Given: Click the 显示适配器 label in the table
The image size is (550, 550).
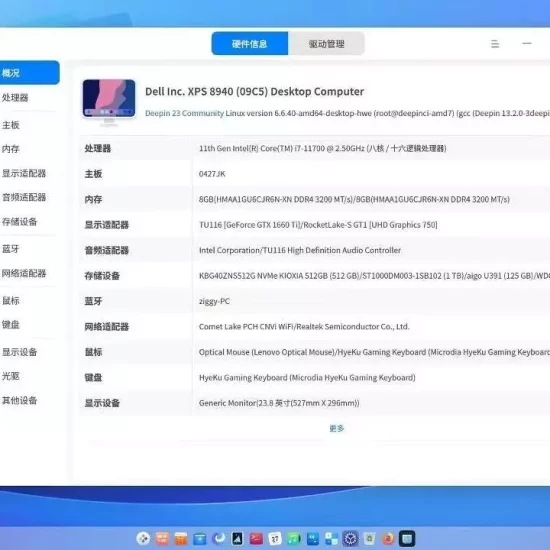Looking at the screenshot, I should 107,225.
